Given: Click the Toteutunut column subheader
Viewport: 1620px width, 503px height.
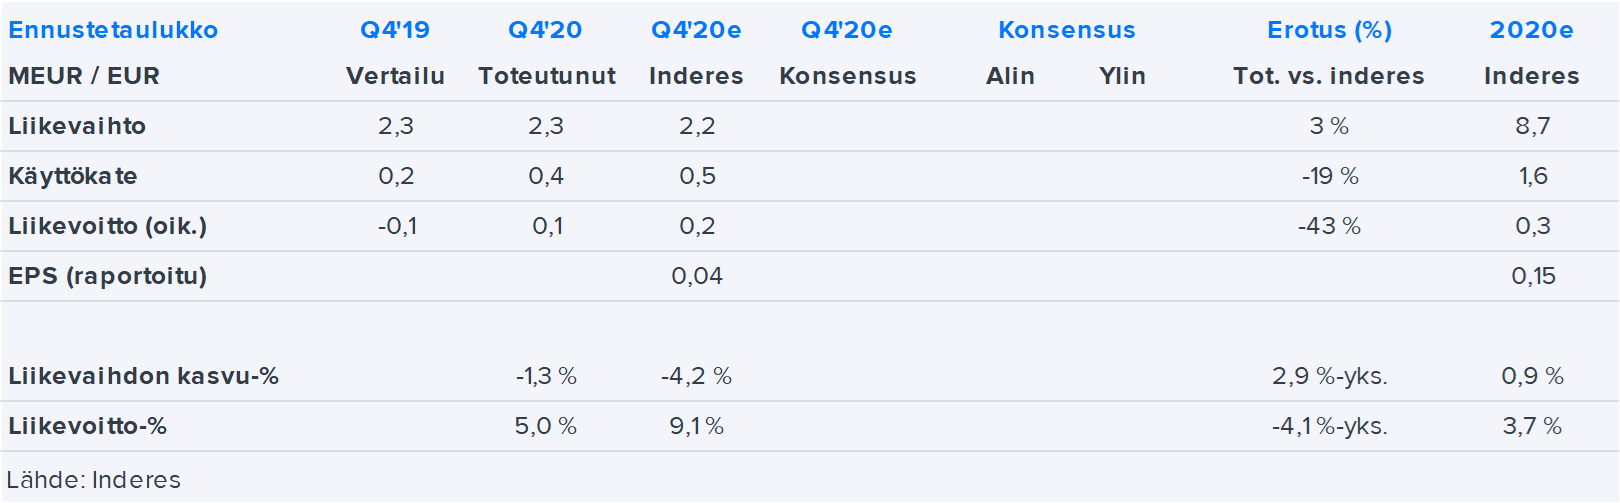Looking at the screenshot, I should coord(546,76).
